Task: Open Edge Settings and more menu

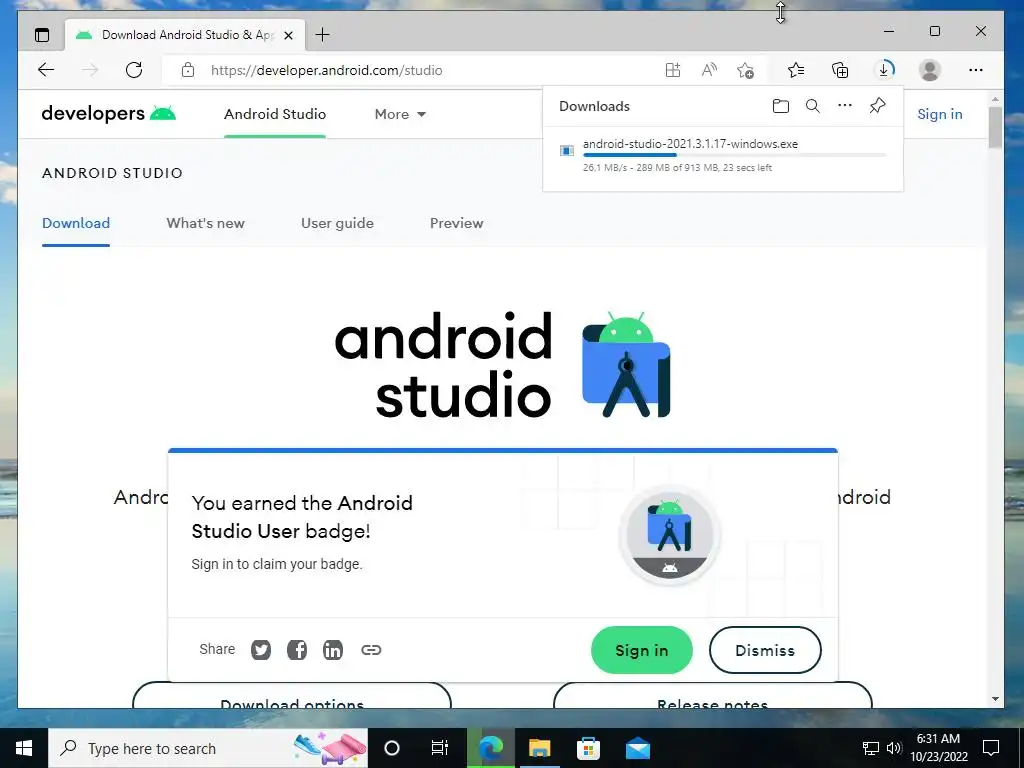Action: [976, 70]
